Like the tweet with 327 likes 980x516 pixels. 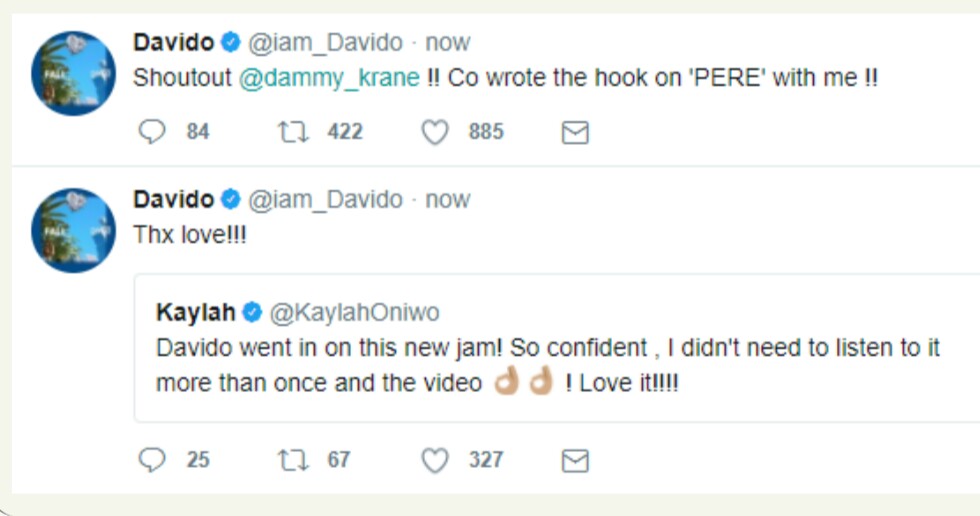435,460
